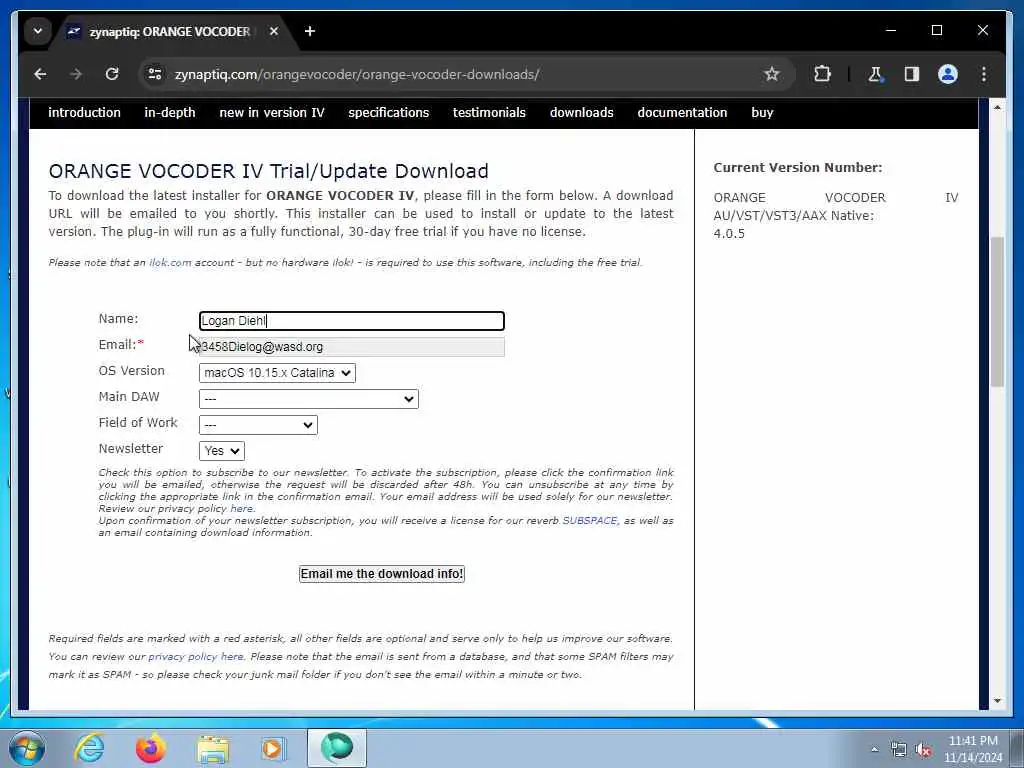The height and width of the screenshot is (768, 1024).
Task: Launch Internet Explorer from taskbar
Action: [x=89, y=748]
